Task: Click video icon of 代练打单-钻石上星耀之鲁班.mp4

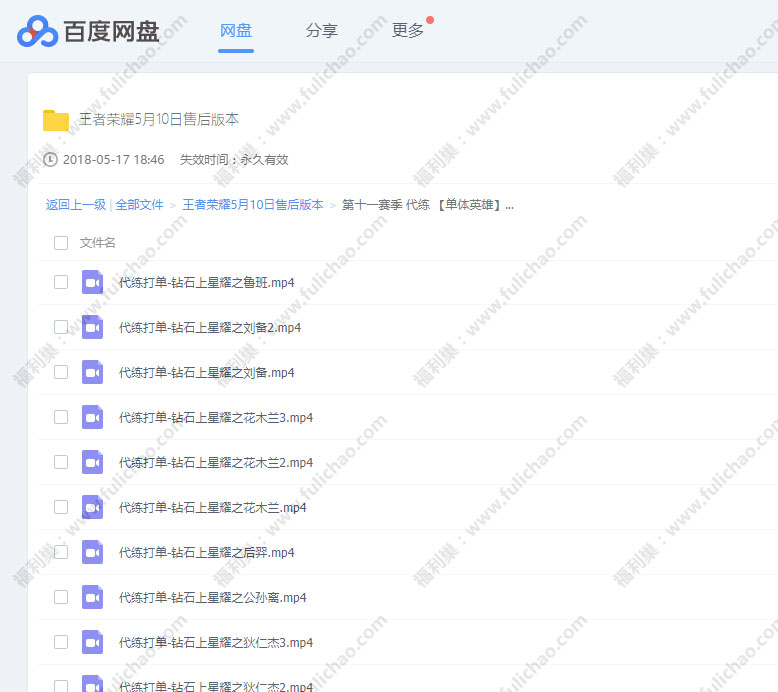Action: tap(92, 282)
